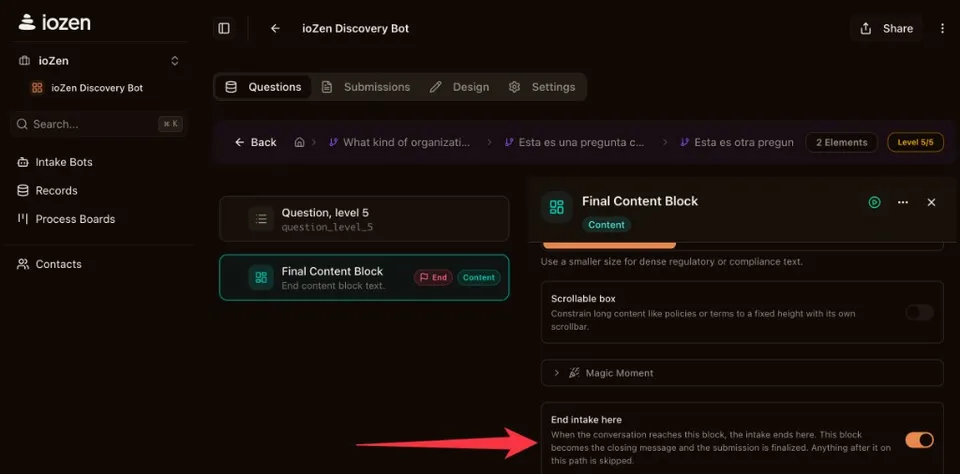The image size is (960, 474).
Task: Click the Records database icon
Action: tap(23, 190)
